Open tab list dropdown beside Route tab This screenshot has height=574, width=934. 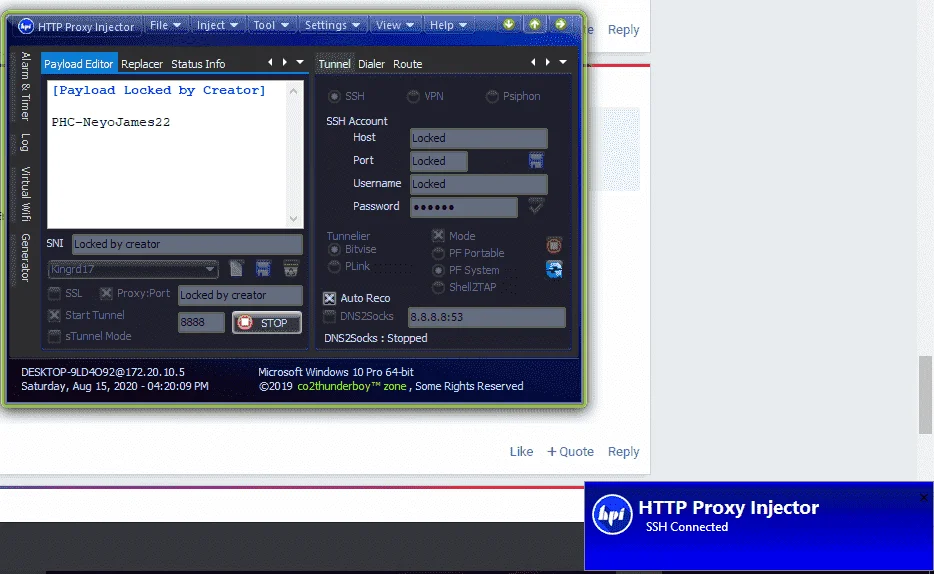coord(563,62)
